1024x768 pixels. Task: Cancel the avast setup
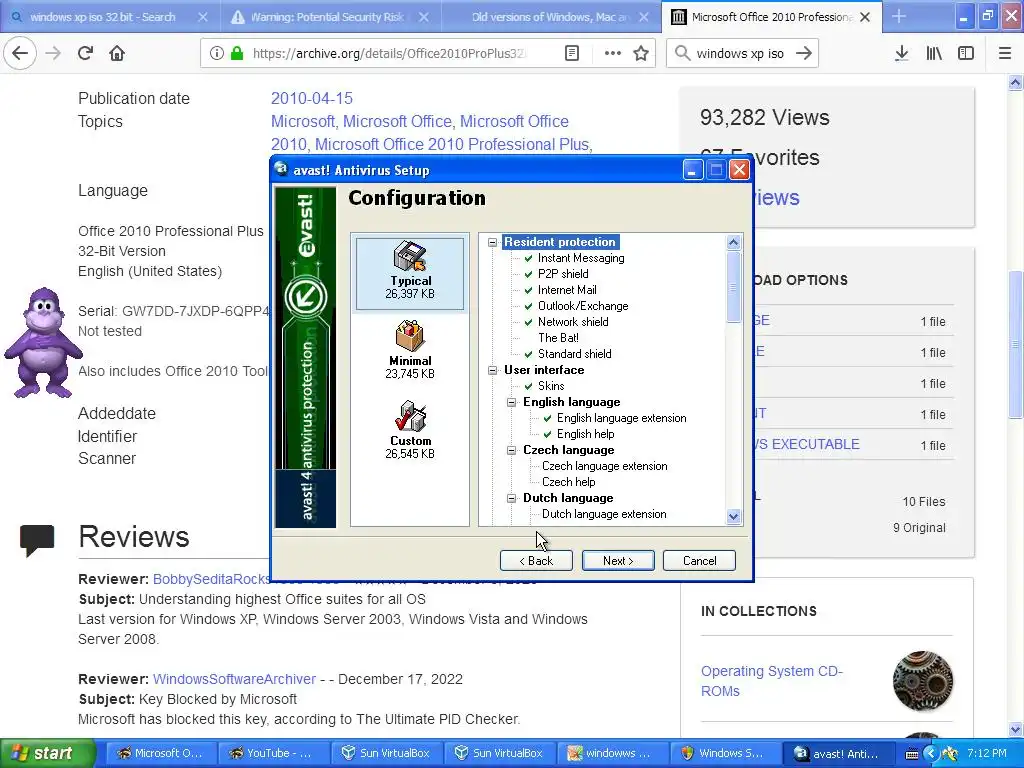point(699,560)
